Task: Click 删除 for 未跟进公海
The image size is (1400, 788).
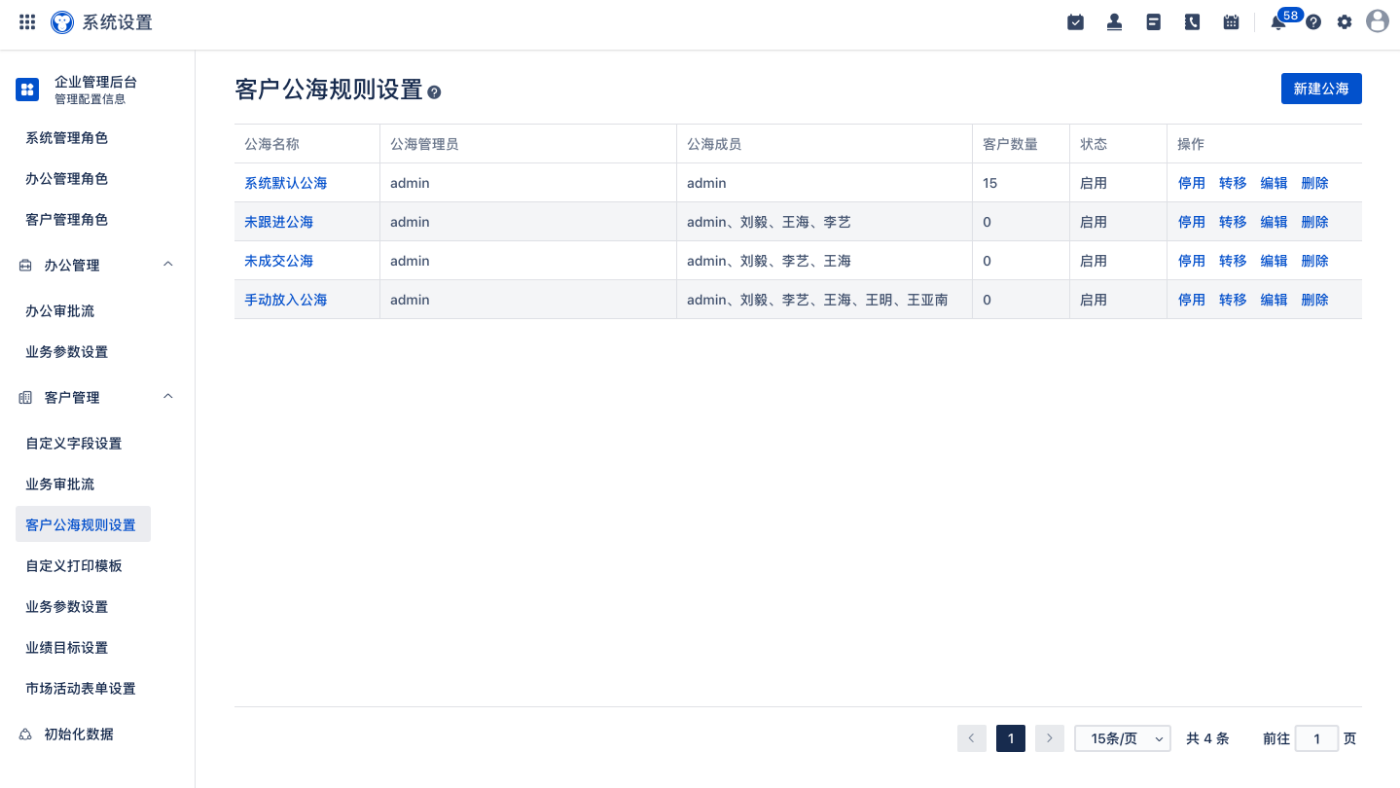Action: coord(1315,222)
